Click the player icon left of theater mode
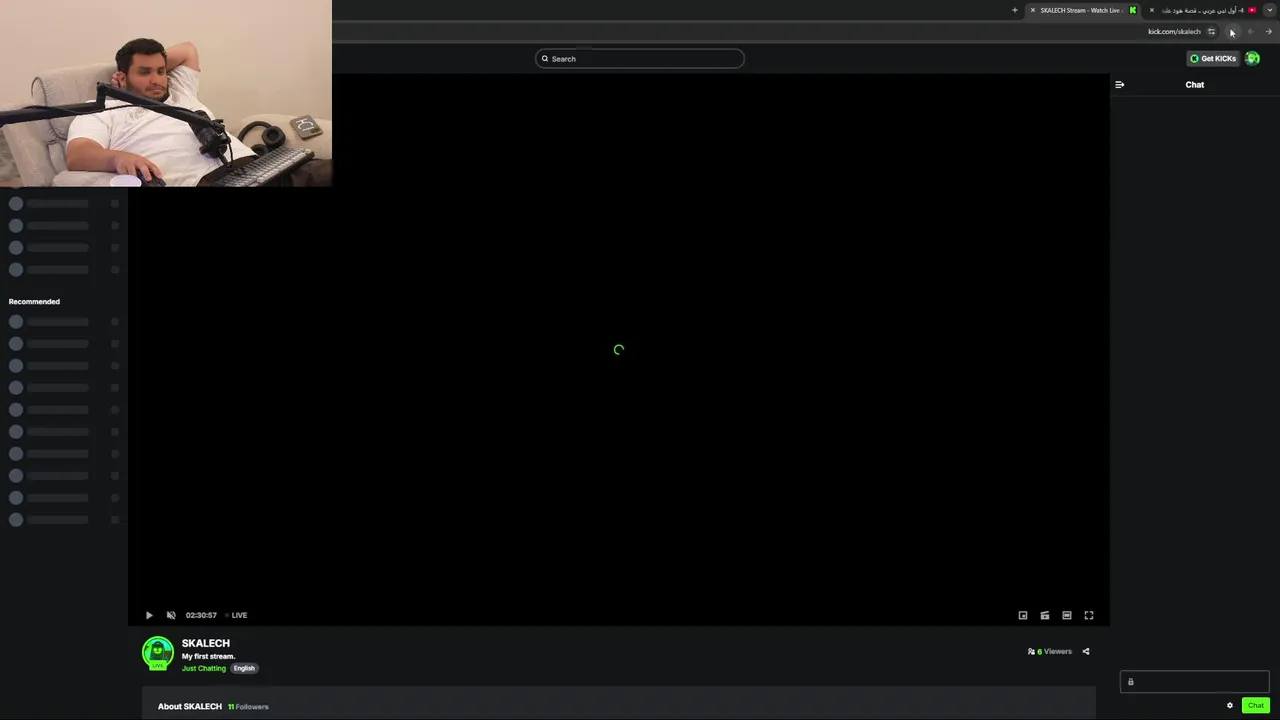Image resolution: width=1280 pixels, height=720 pixels. click(1045, 615)
